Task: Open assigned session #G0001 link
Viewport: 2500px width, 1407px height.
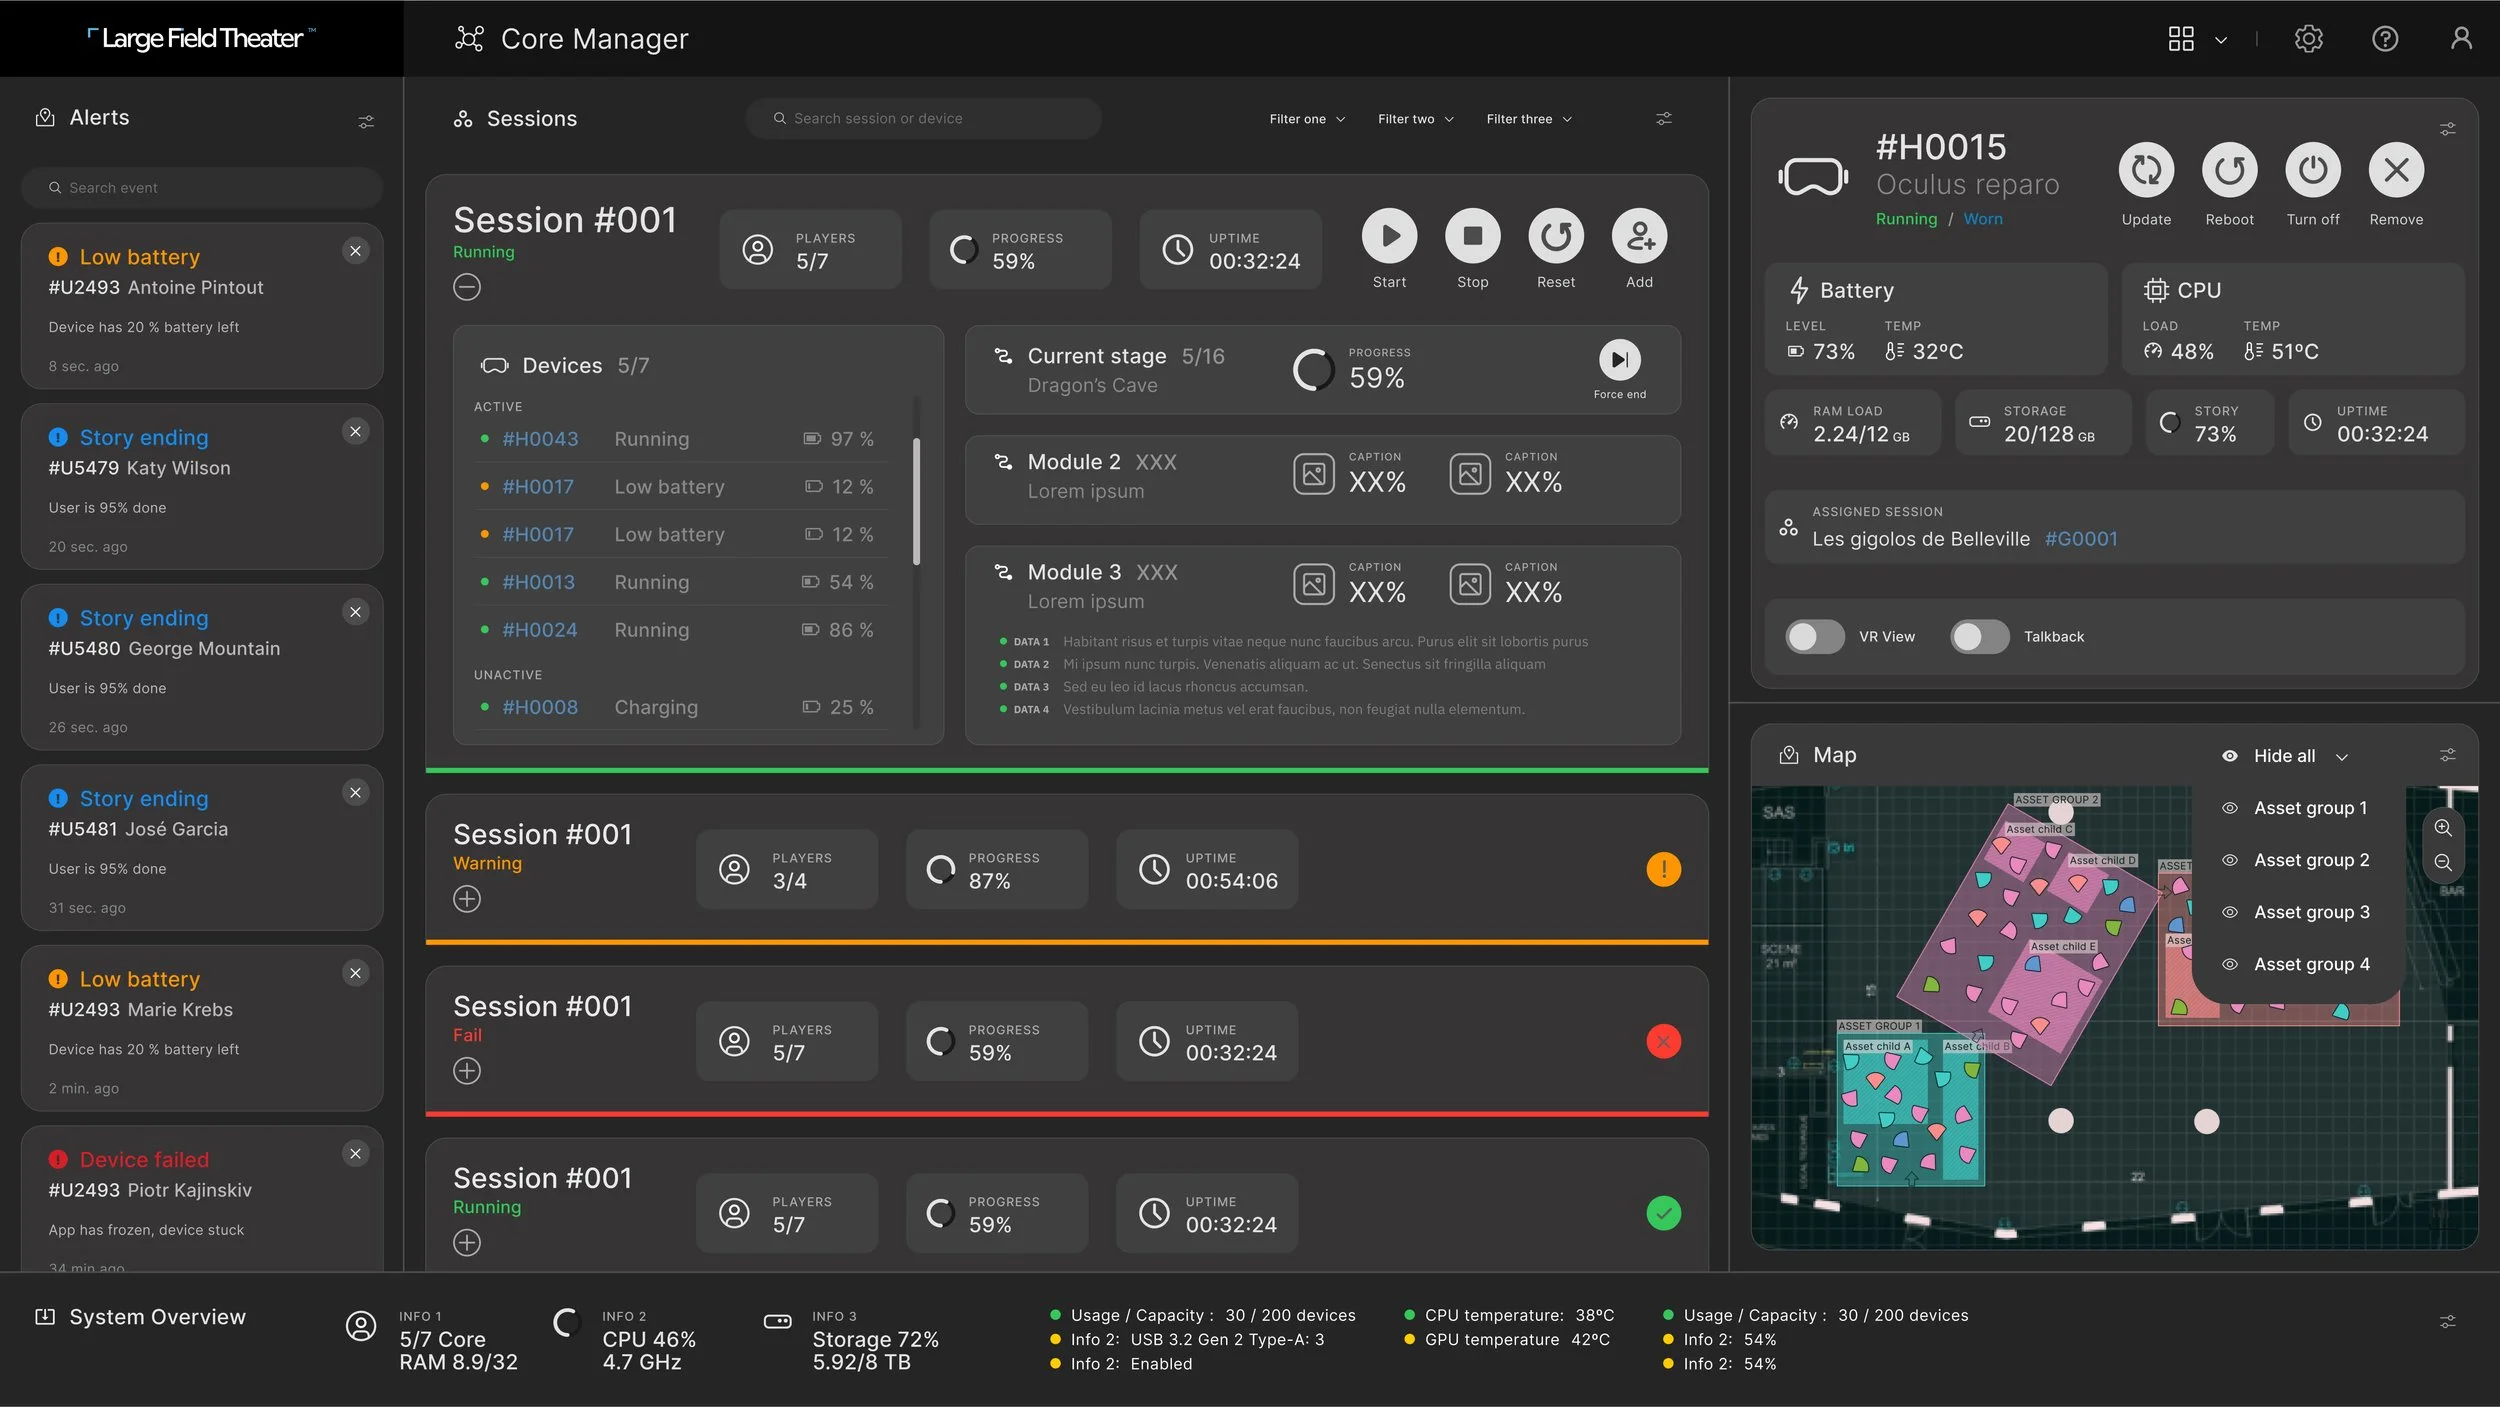Action: coord(2080,539)
